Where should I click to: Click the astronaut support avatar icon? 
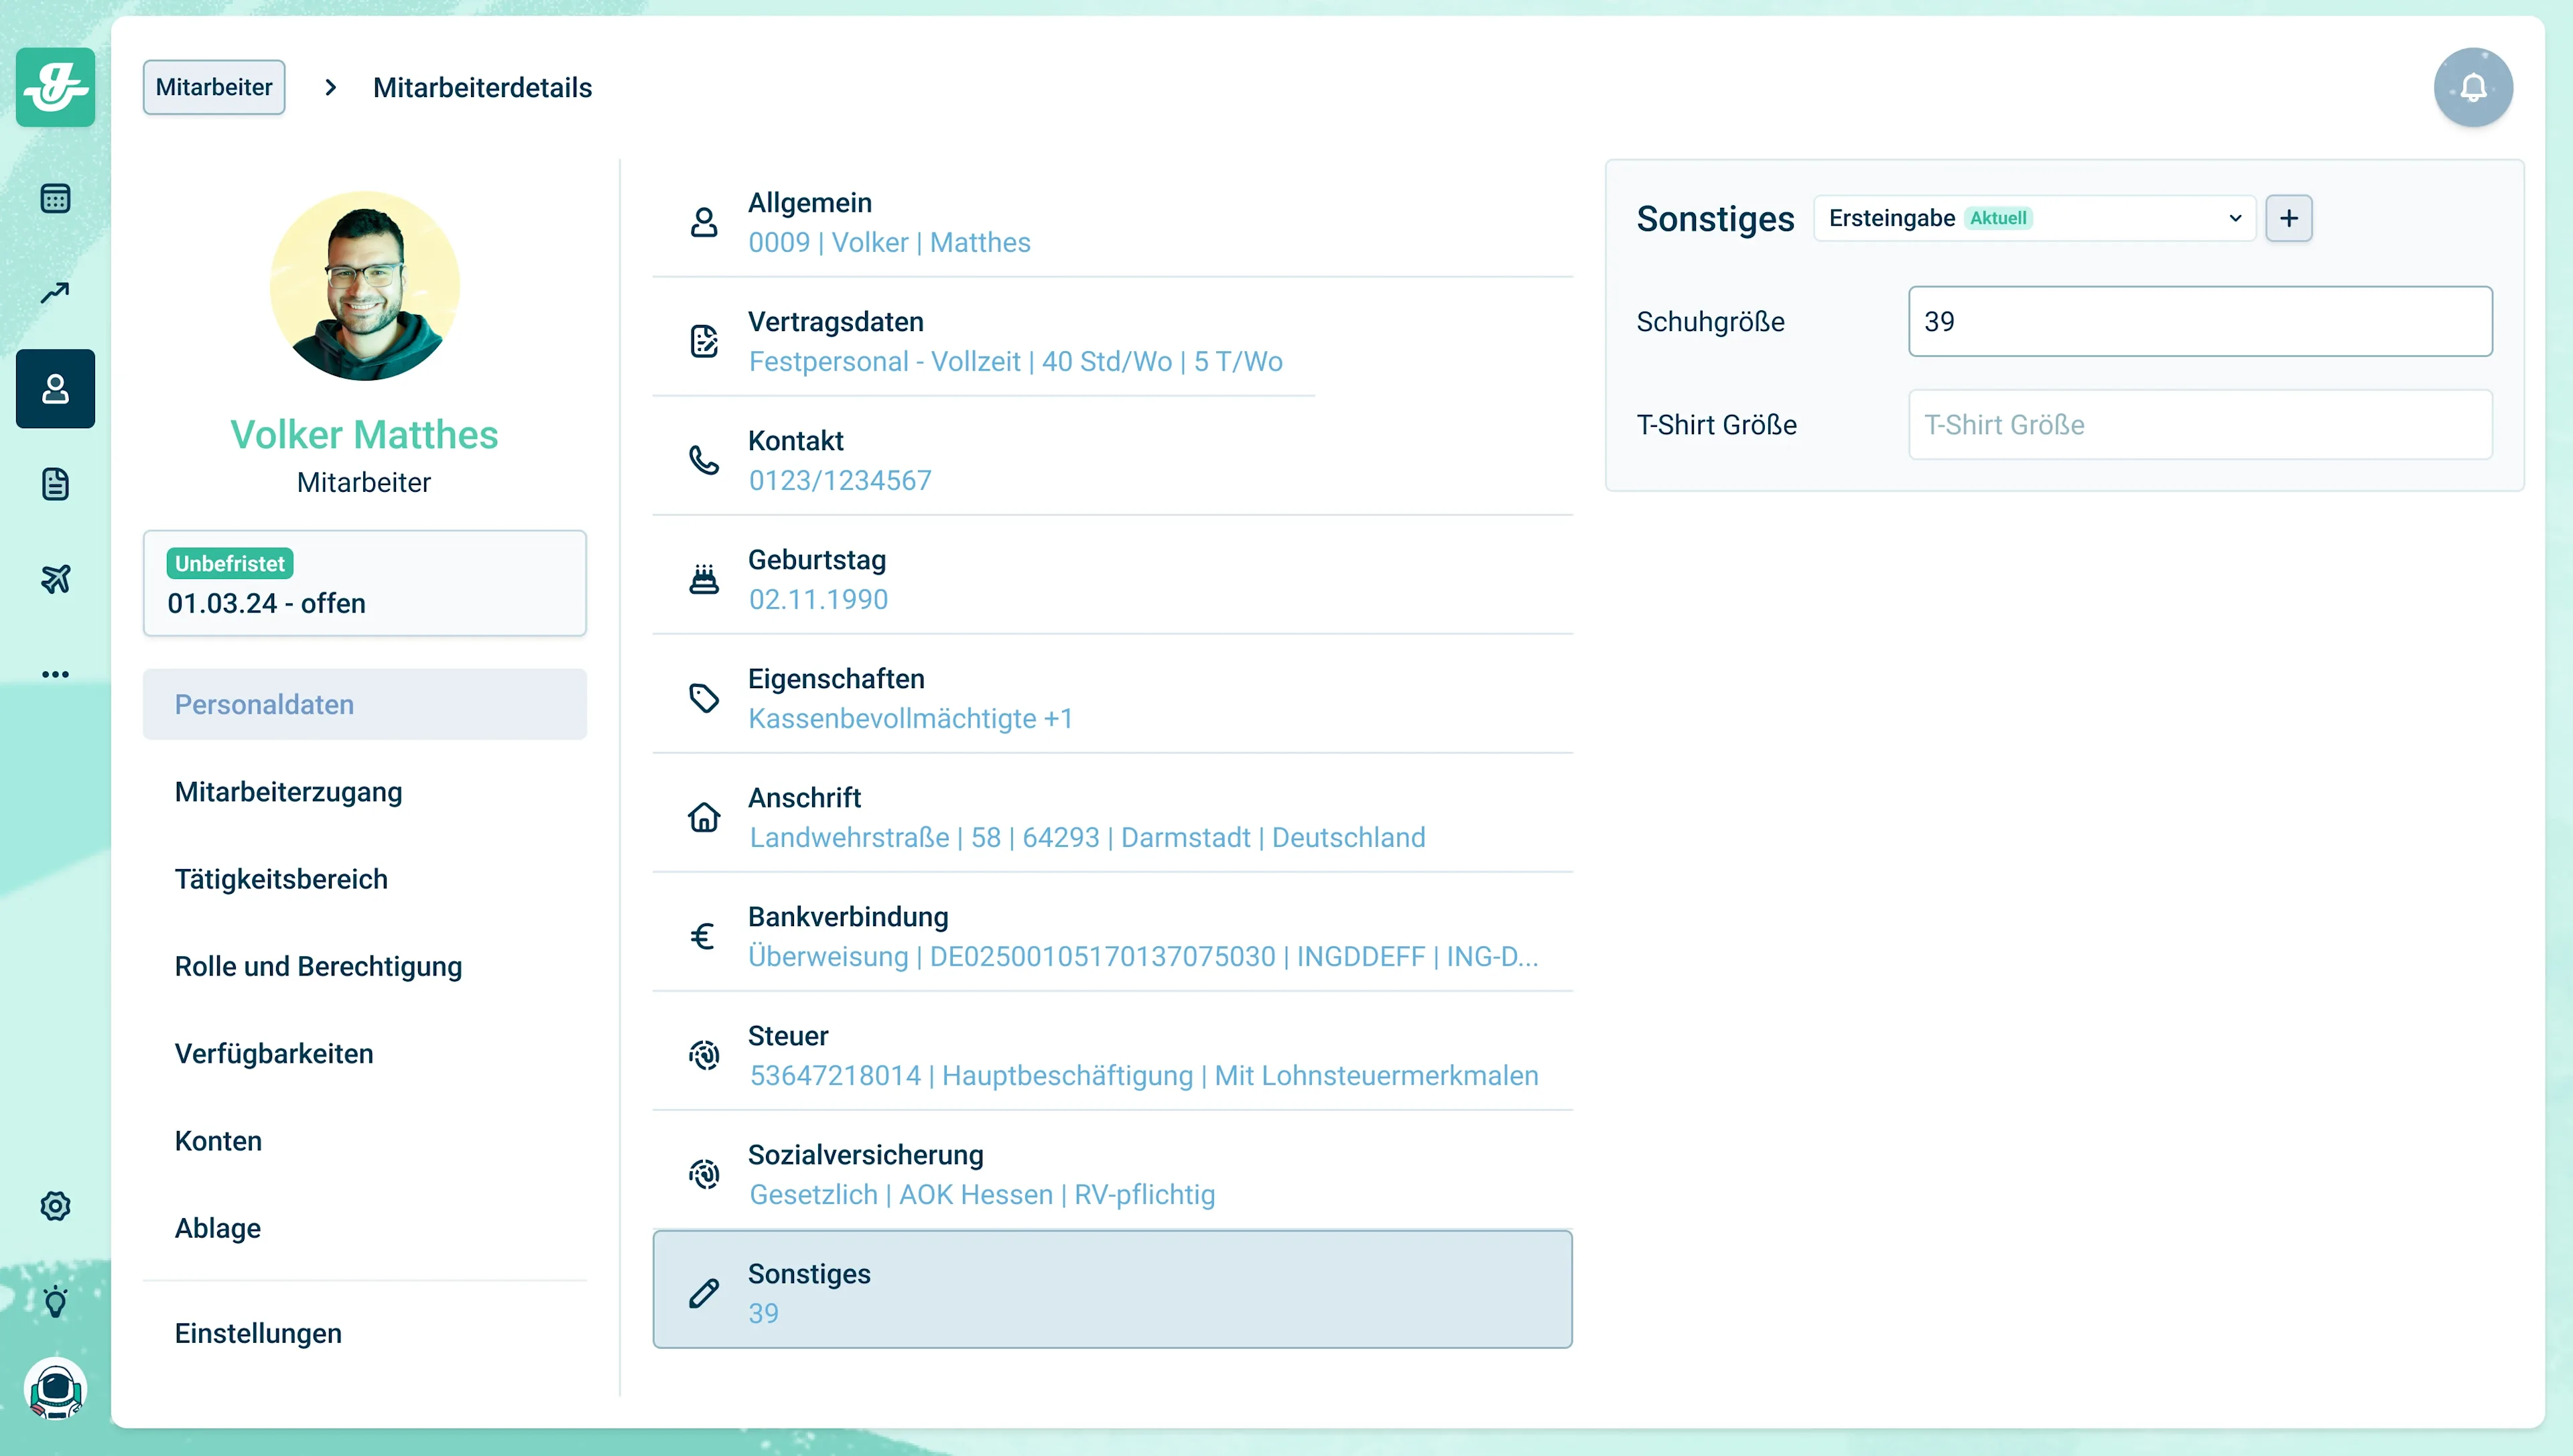coord(55,1389)
